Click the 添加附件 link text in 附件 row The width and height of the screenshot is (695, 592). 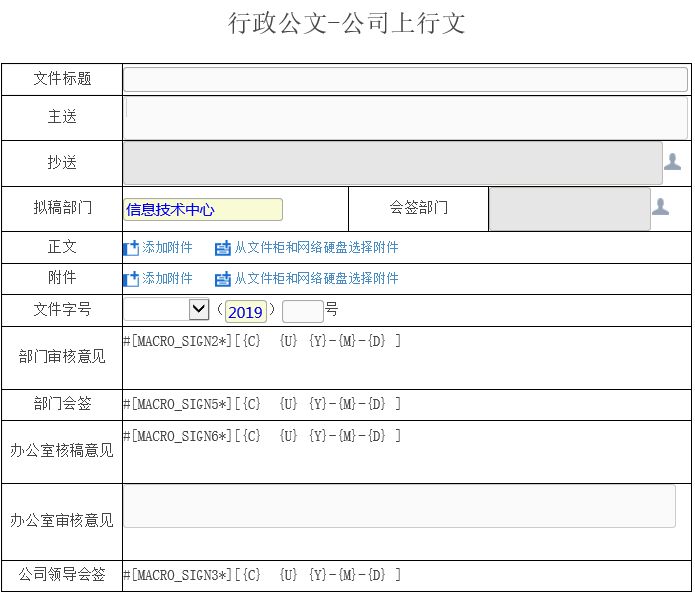coord(167,279)
